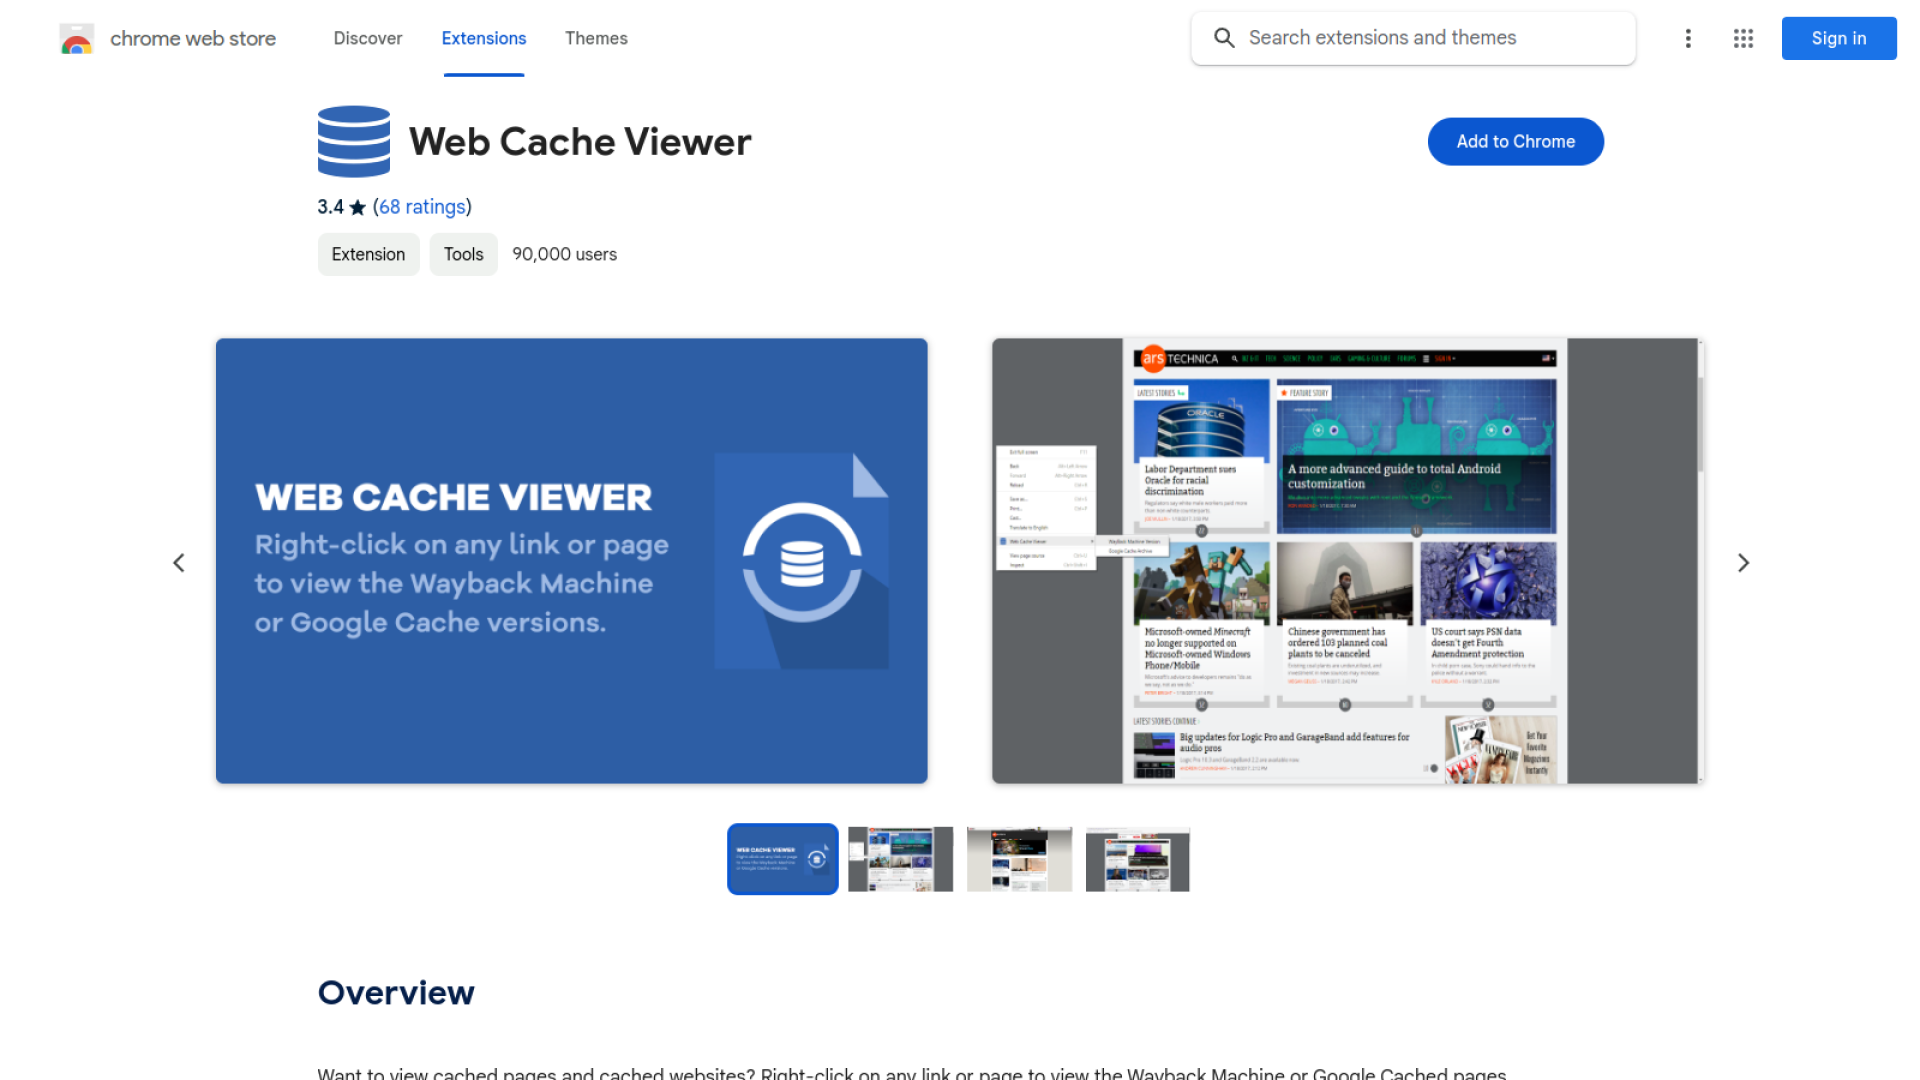This screenshot has height=1080, width=1920.
Task: Go back with left carousel arrow
Action: click(x=178, y=562)
